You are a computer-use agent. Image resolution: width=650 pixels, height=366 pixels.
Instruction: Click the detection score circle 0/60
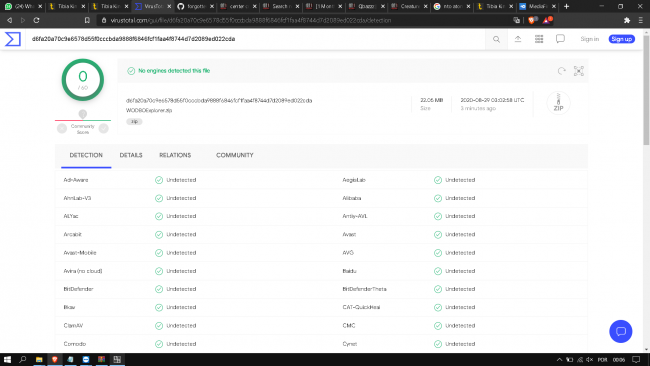(x=83, y=80)
